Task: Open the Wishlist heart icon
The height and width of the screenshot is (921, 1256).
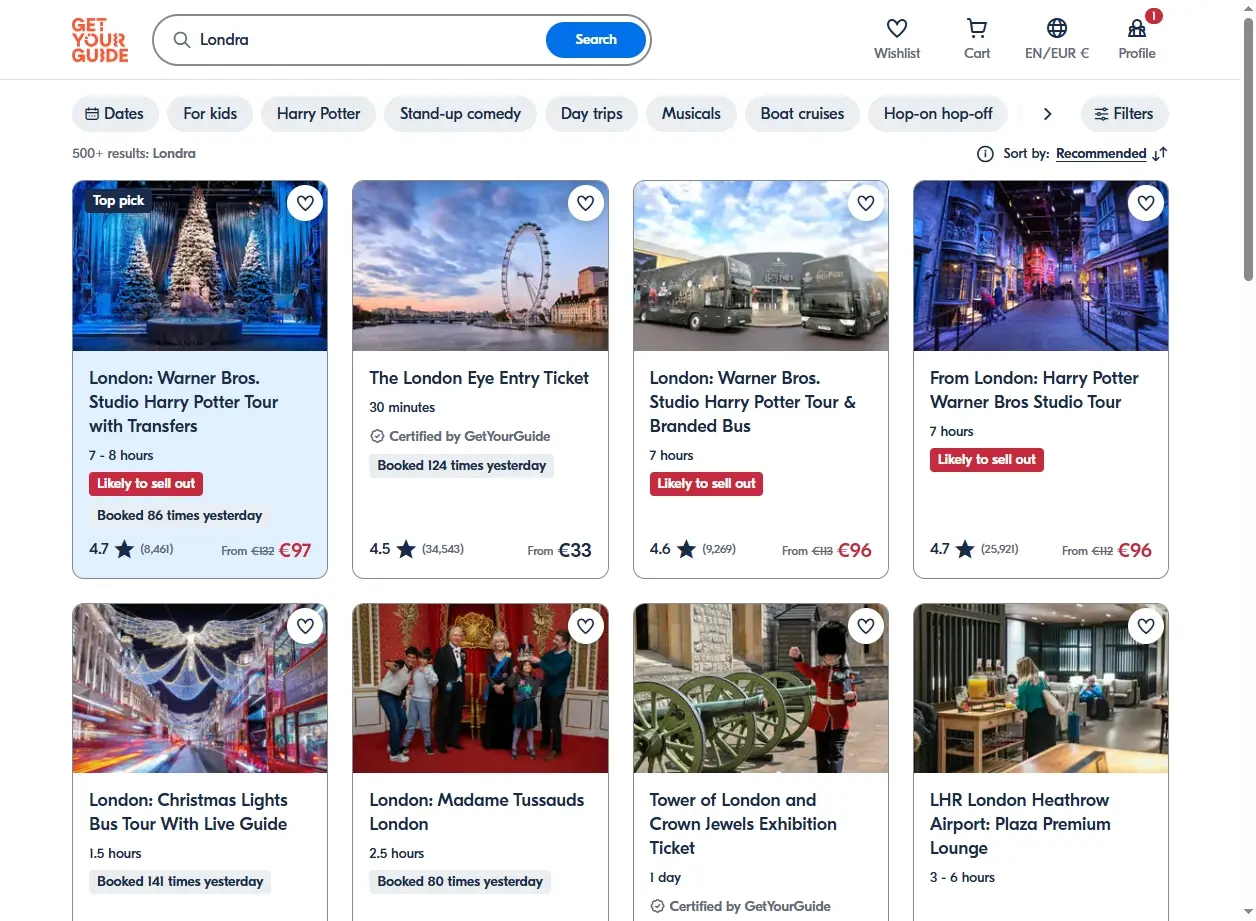Action: coord(897,28)
